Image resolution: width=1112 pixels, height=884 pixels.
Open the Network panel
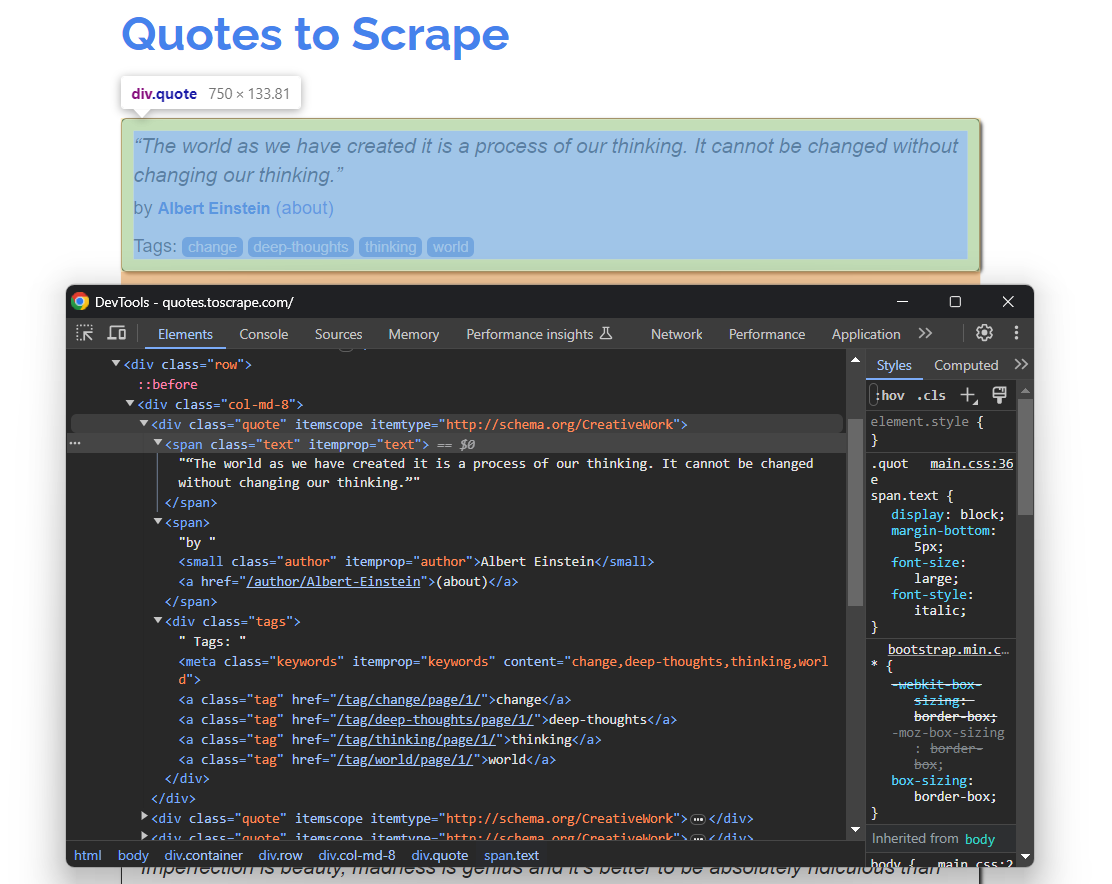[676, 333]
